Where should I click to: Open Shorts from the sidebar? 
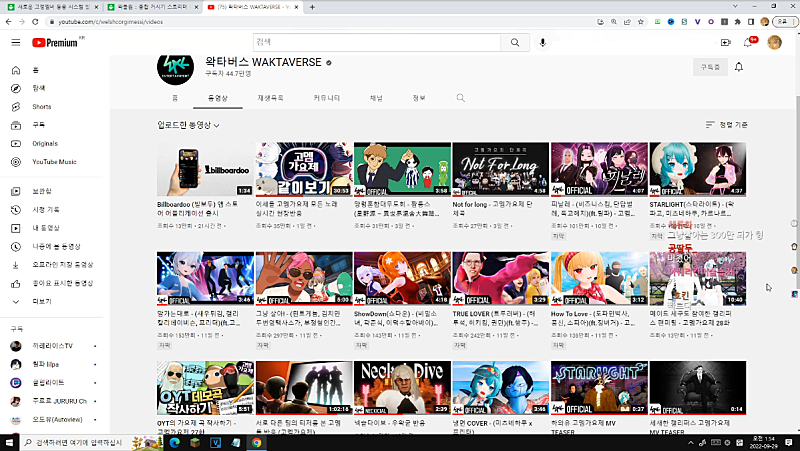click(x=41, y=106)
